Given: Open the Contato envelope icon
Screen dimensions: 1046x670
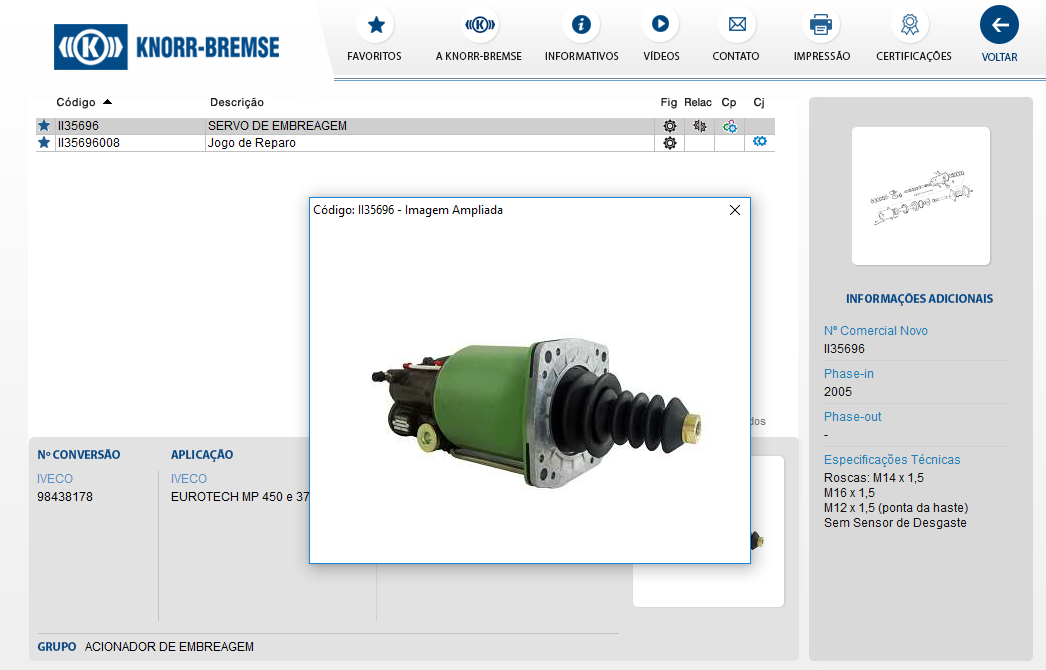Looking at the screenshot, I should [x=736, y=25].
